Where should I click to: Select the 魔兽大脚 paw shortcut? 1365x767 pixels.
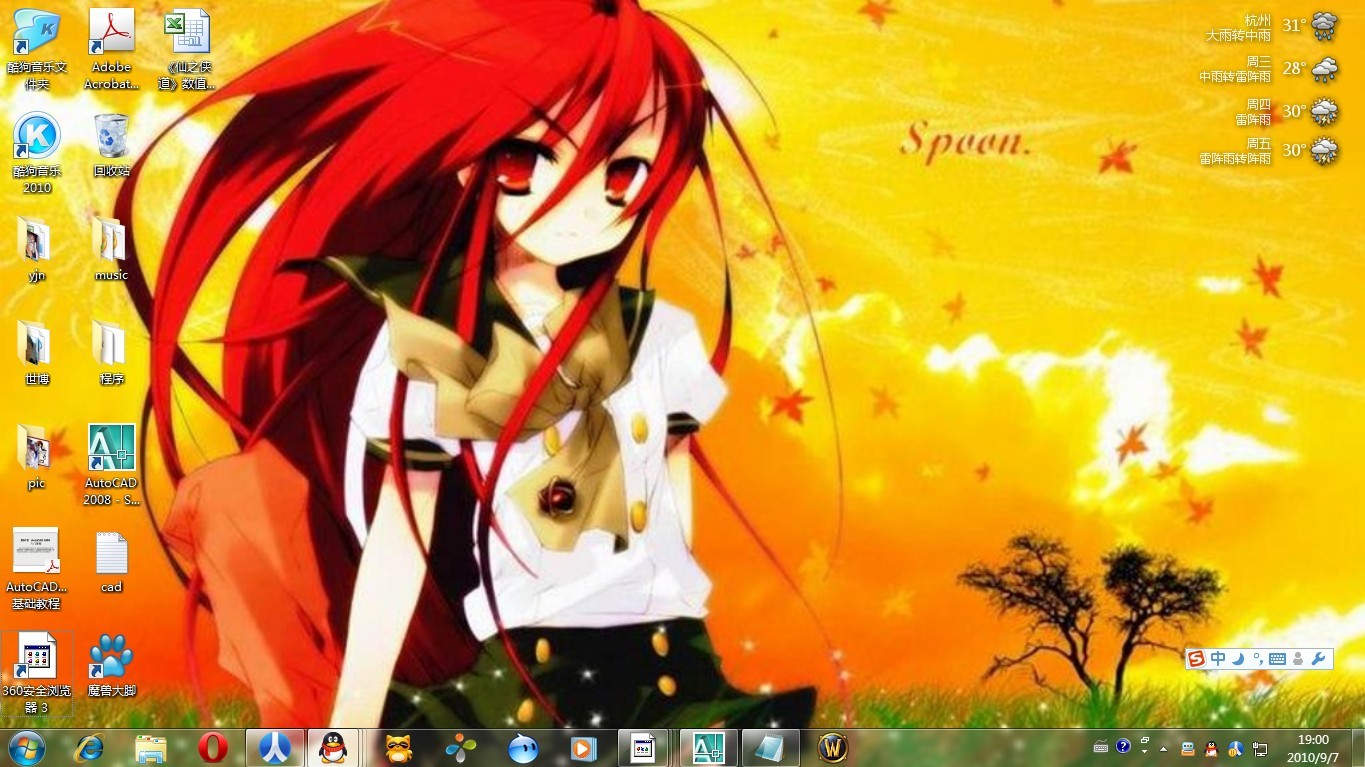pos(111,664)
